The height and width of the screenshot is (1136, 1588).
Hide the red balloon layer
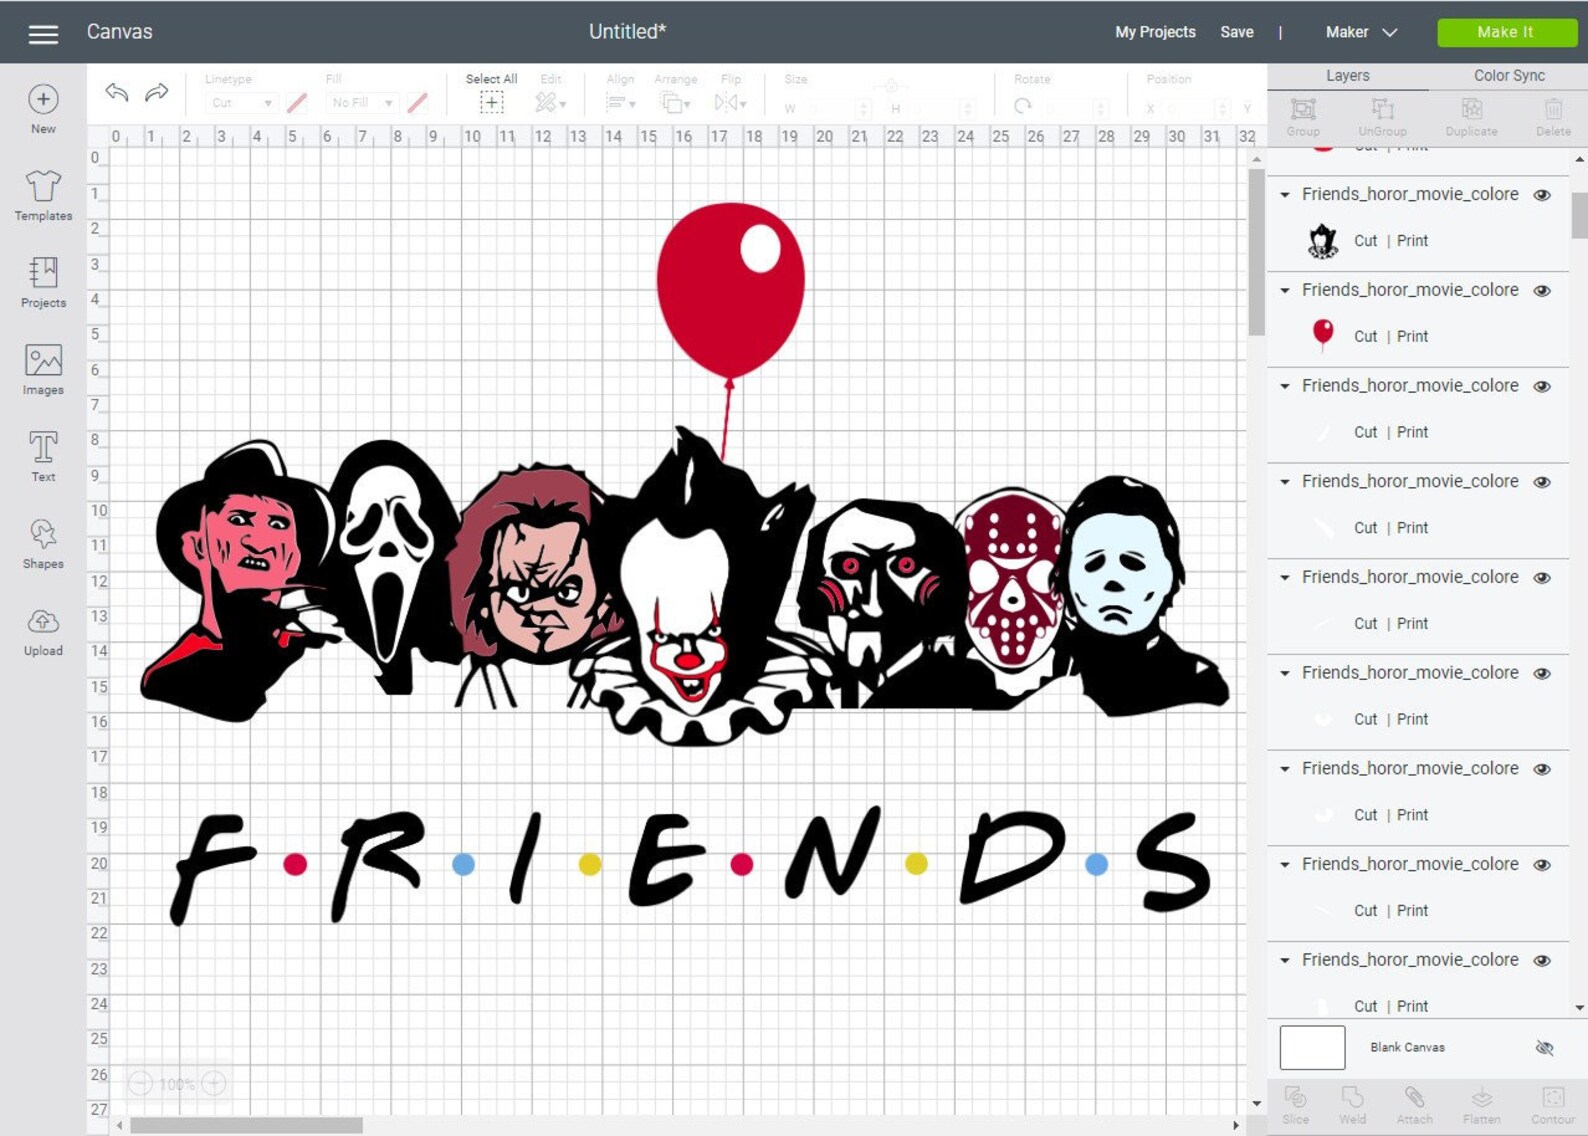point(1542,291)
